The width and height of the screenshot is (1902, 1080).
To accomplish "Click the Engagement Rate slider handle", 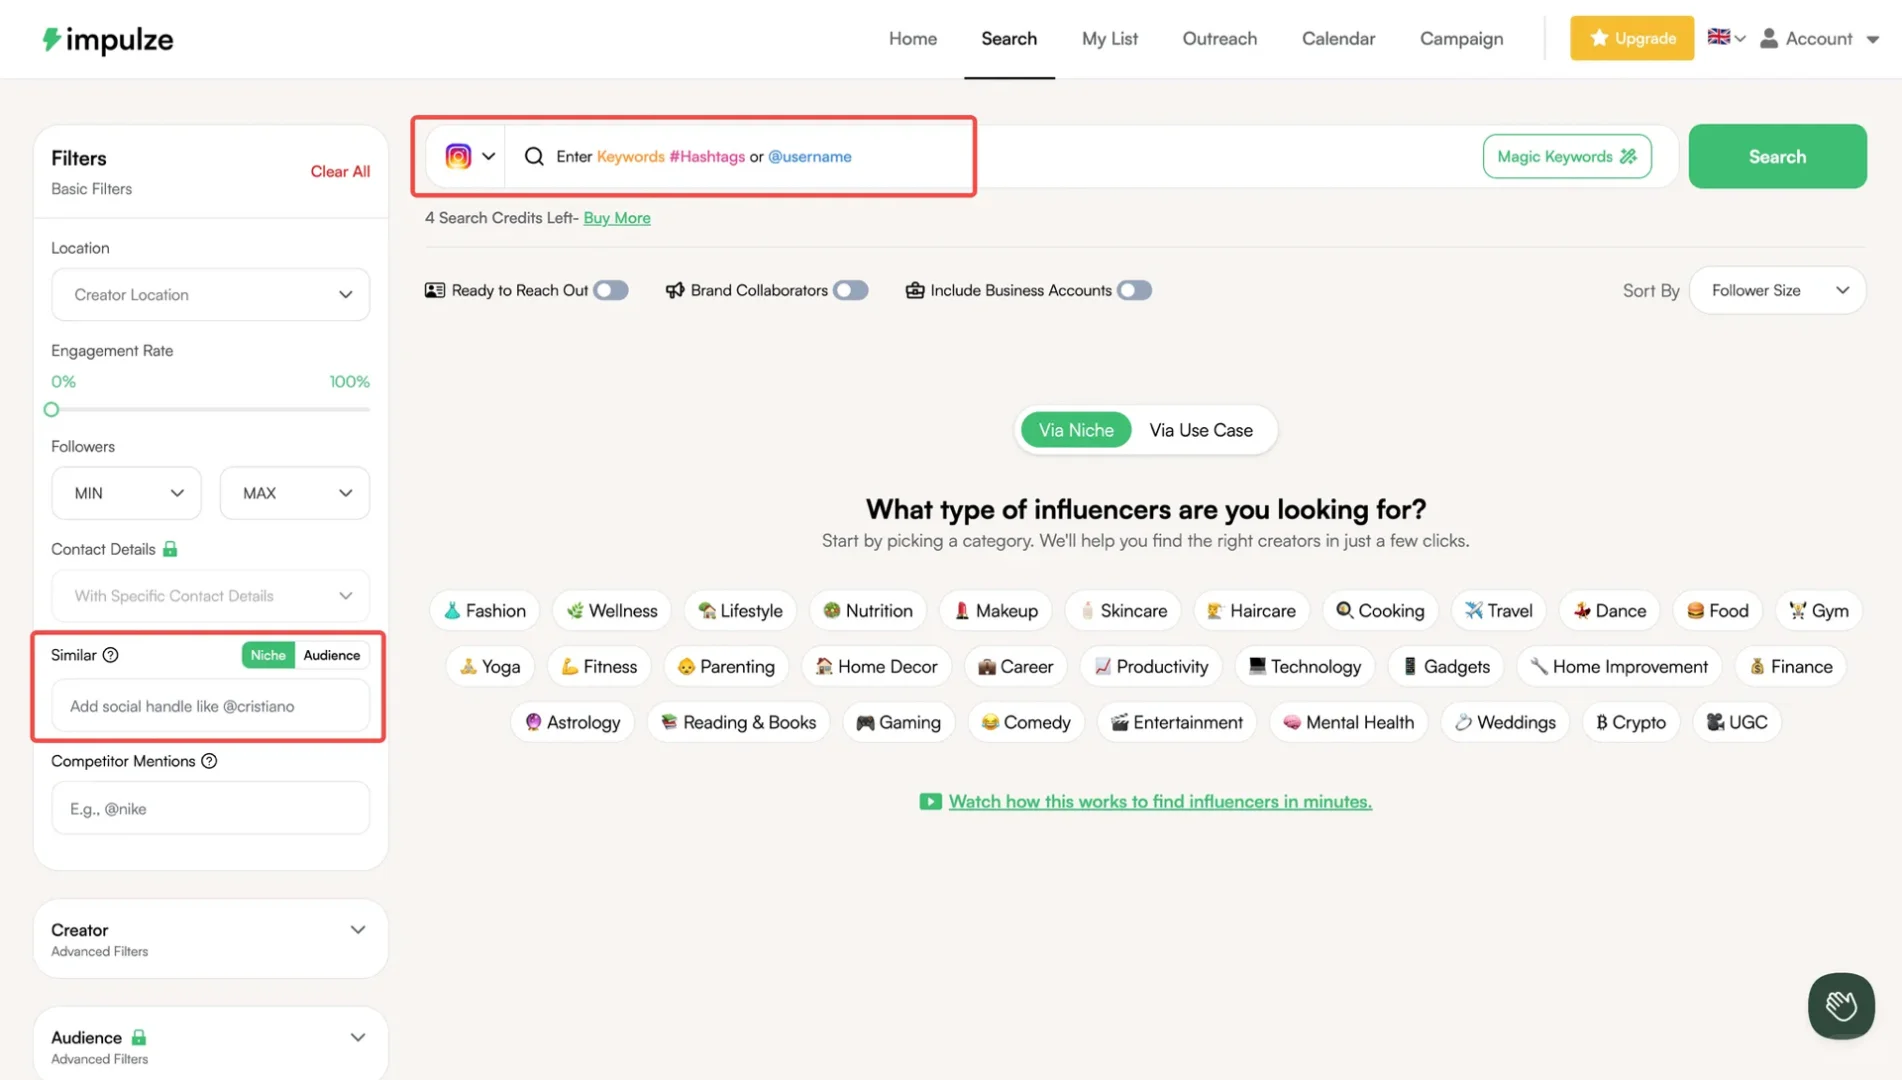I will pyautogui.click(x=52, y=409).
